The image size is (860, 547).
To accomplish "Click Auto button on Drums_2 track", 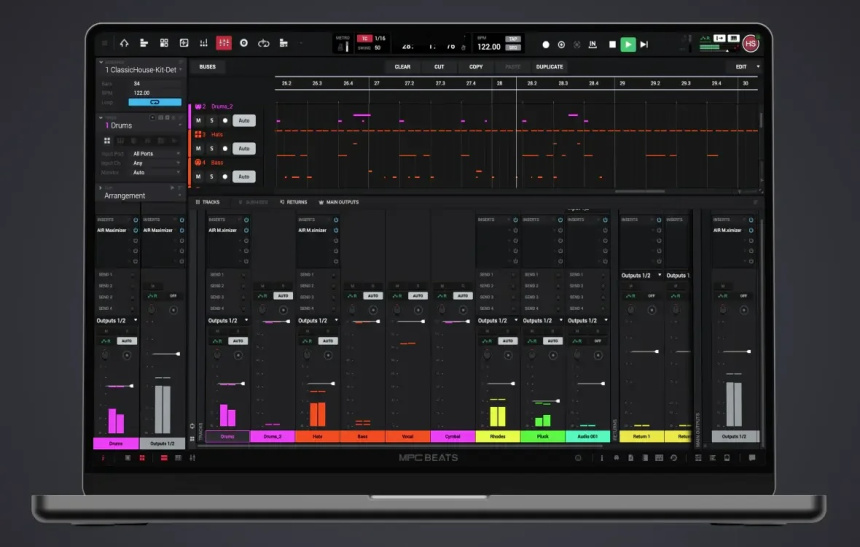I will coord(244,121).
